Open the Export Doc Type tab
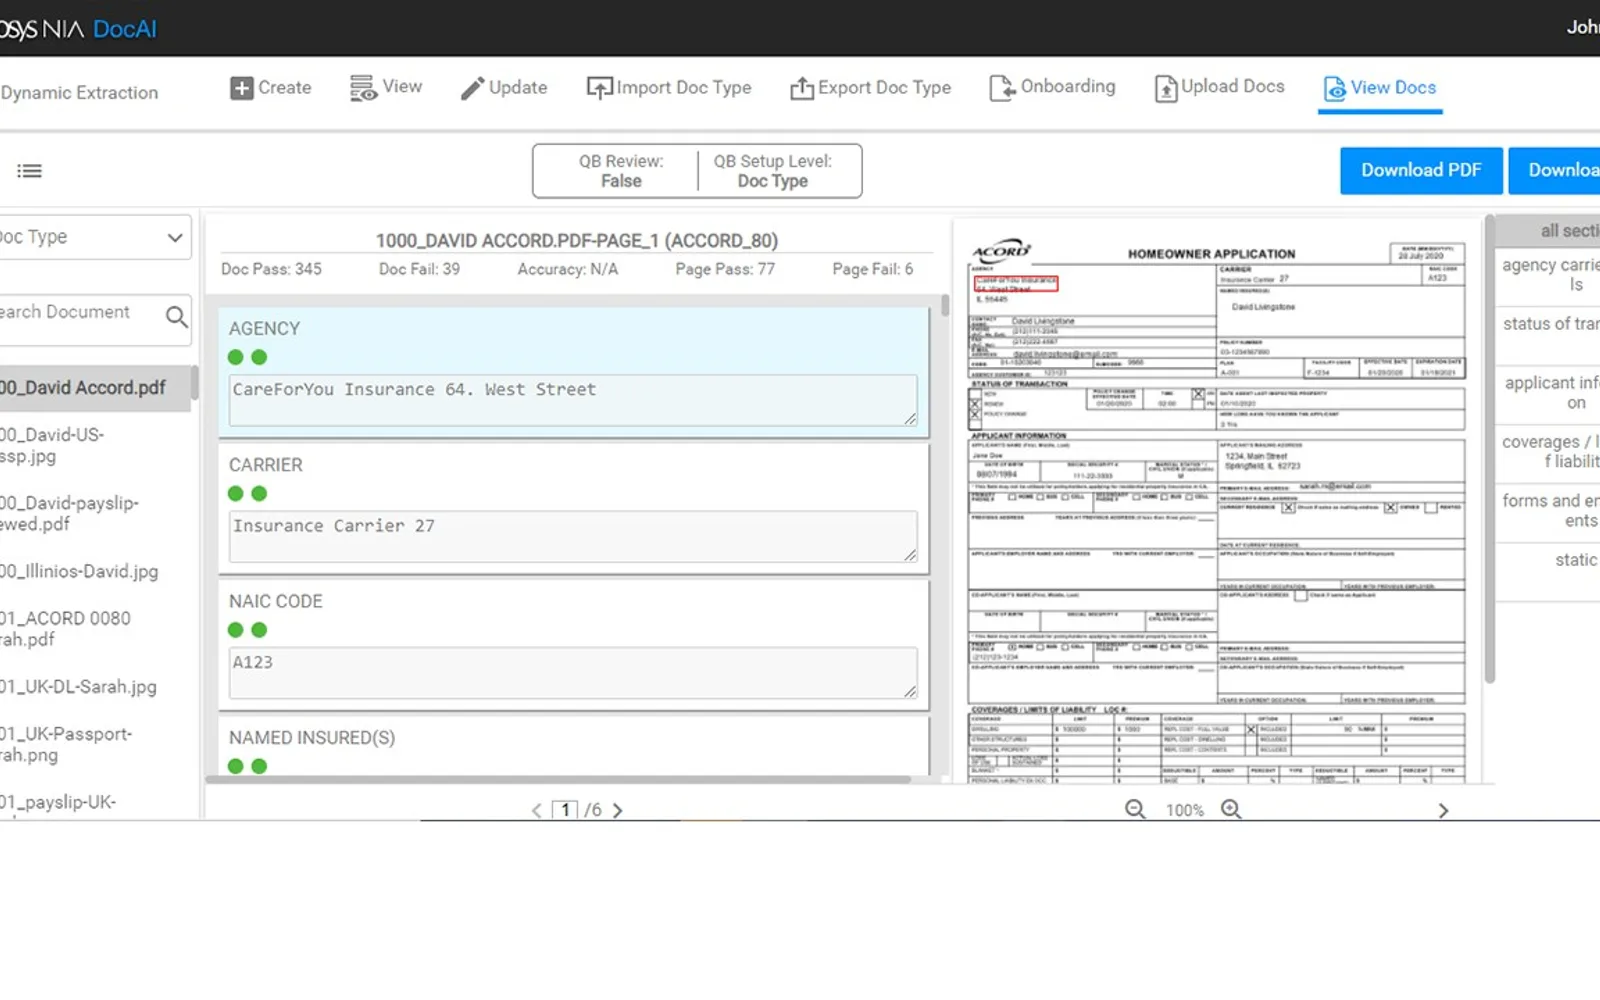The width and height of the screenshot is (1600, 1000). (871, 88)
